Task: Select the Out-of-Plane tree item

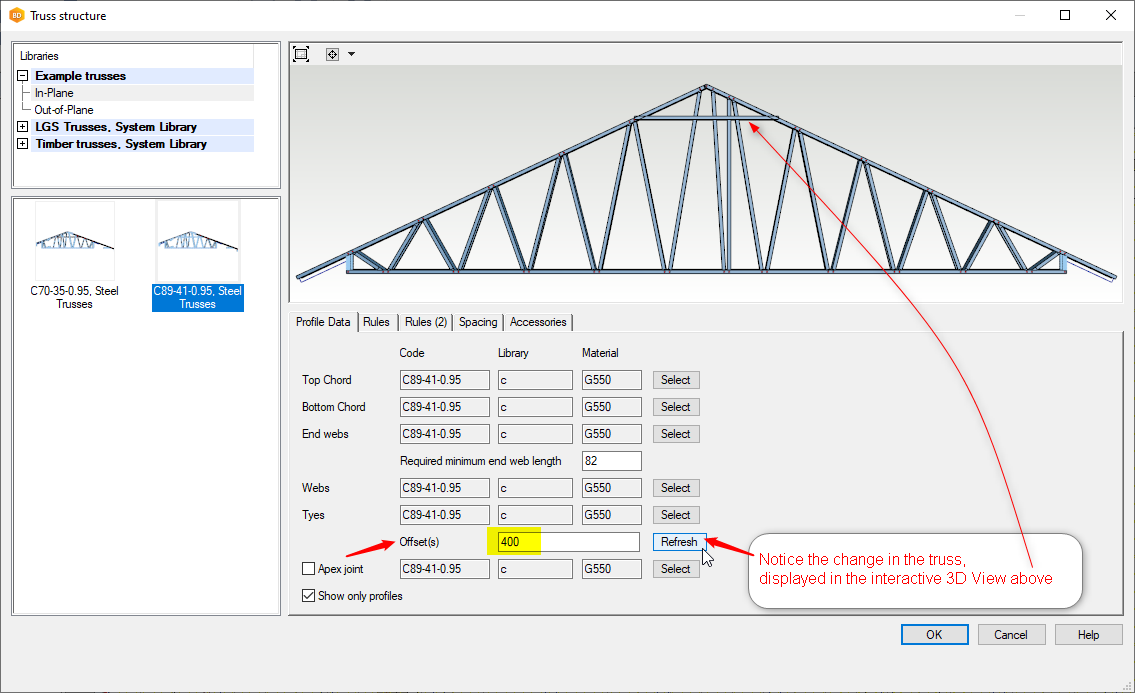Action: pos(64,110)
